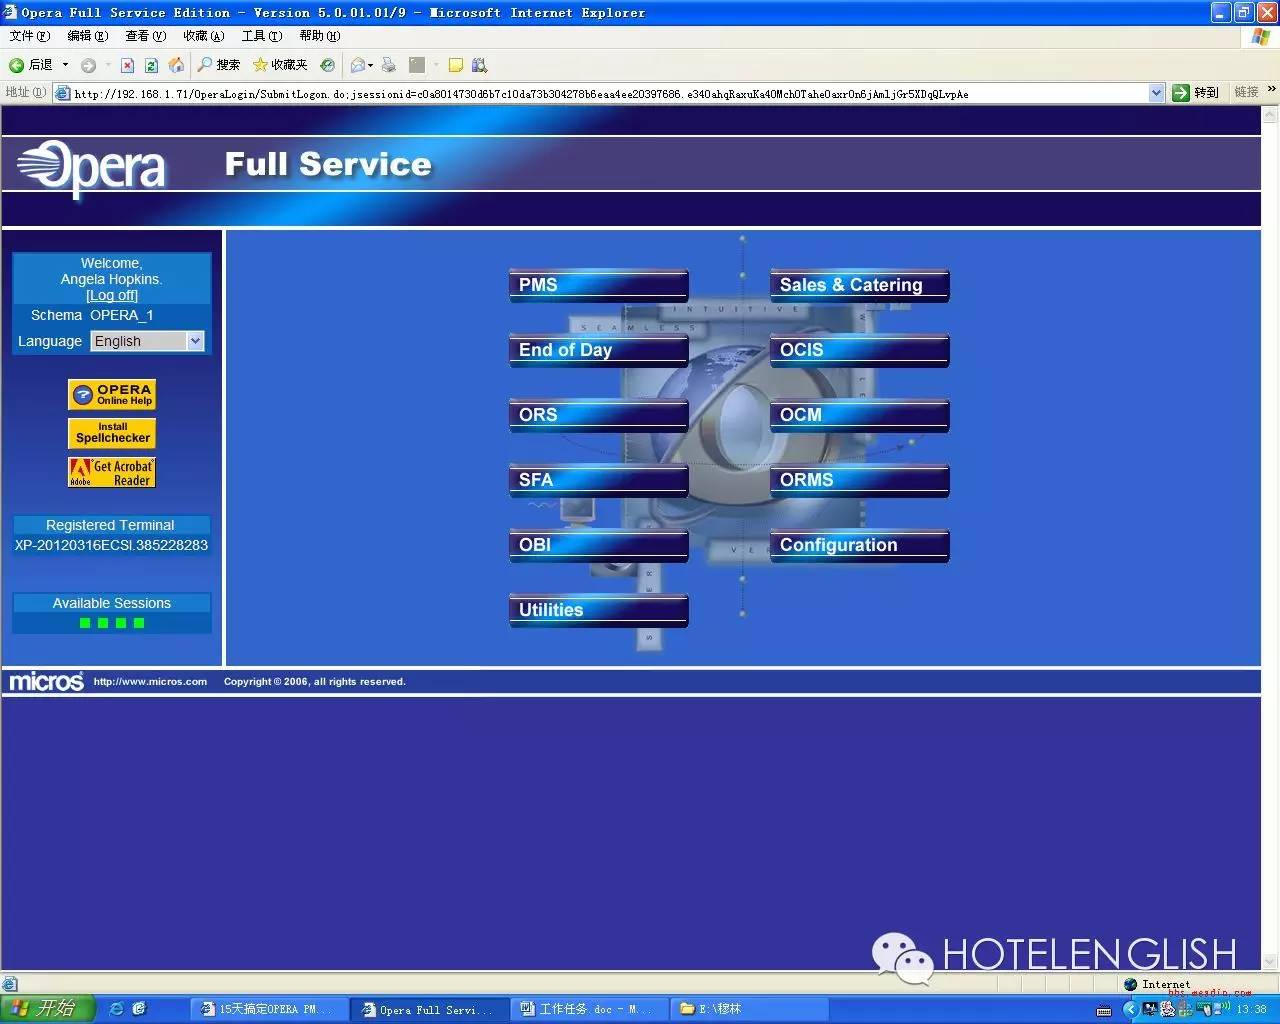Click the Search (搜索) toolbar button
This screenshot has height=1024, width=1280.
(219, 65)
